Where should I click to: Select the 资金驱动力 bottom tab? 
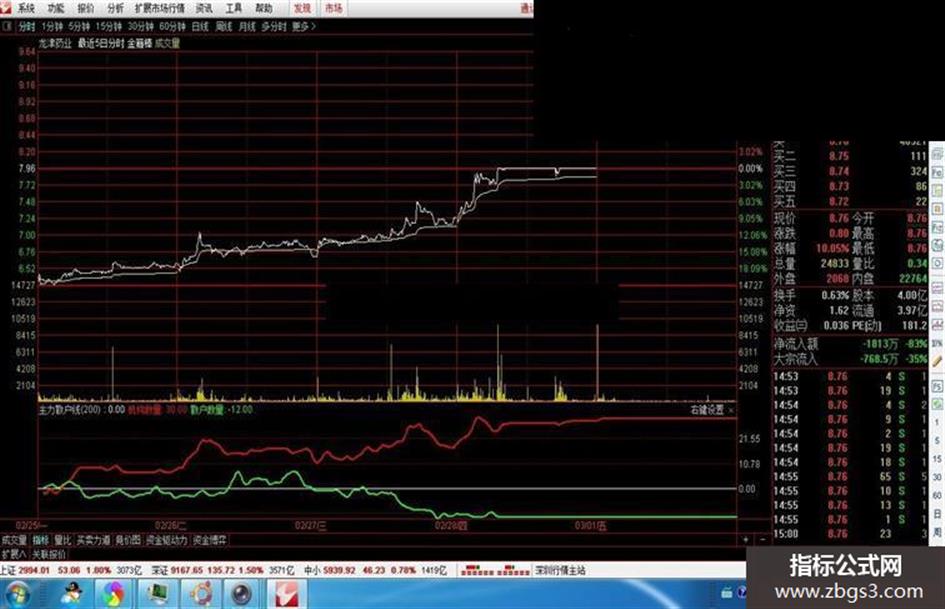pos(167,540)
